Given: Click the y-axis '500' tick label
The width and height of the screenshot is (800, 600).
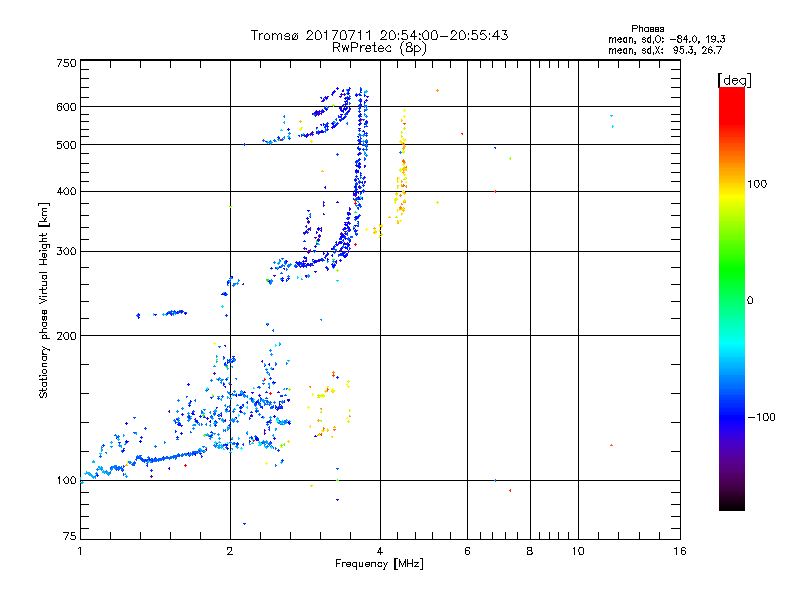Looking at the screenshot, I should (x=66, y=145).
